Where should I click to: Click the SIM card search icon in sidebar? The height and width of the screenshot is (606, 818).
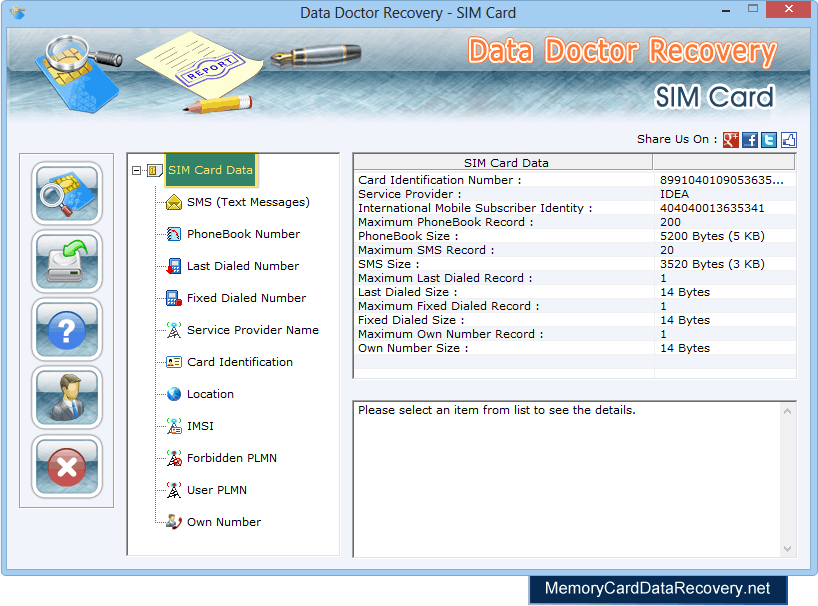67,193
